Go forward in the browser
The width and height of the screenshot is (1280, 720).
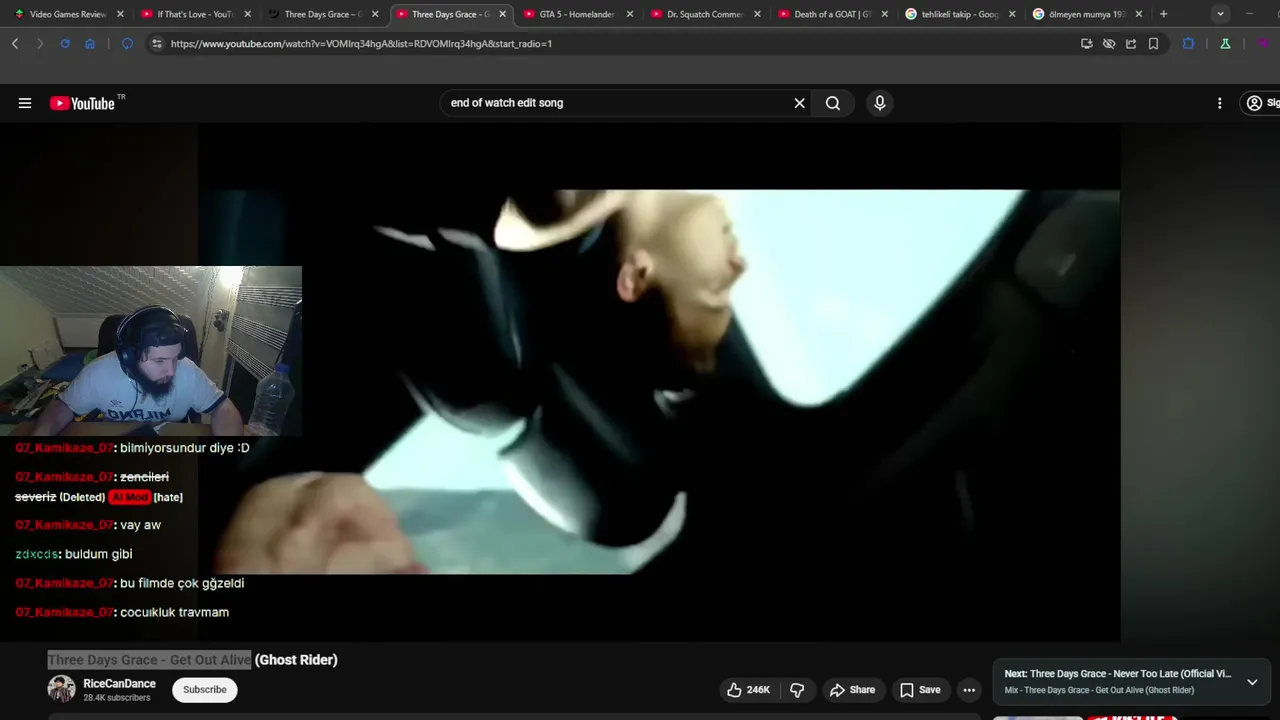(40, 44)
